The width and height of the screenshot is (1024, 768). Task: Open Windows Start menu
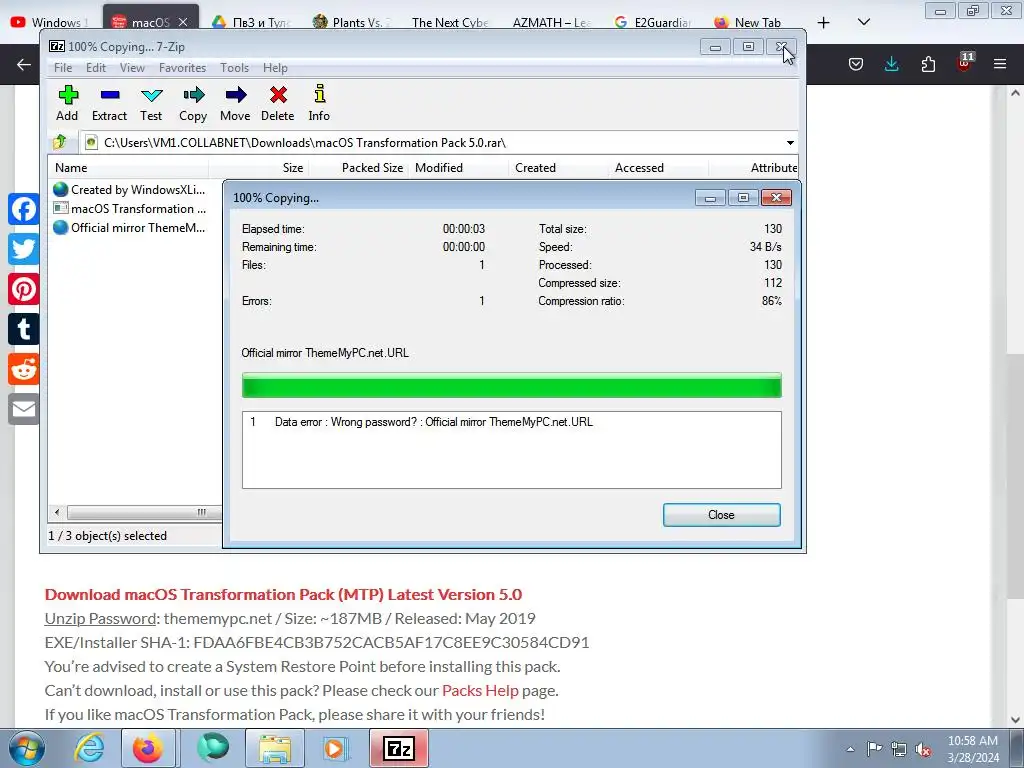27,748
